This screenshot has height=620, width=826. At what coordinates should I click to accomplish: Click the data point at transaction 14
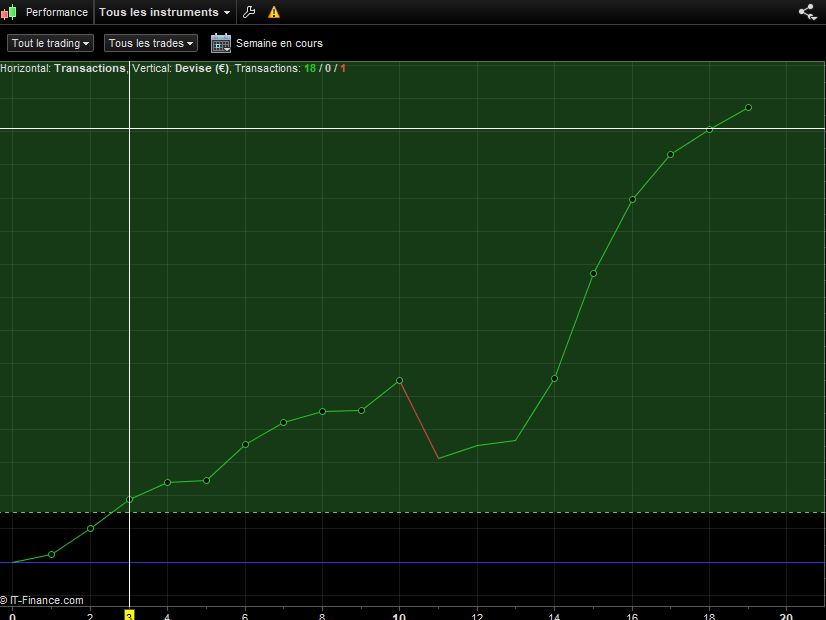click(554, 379)
